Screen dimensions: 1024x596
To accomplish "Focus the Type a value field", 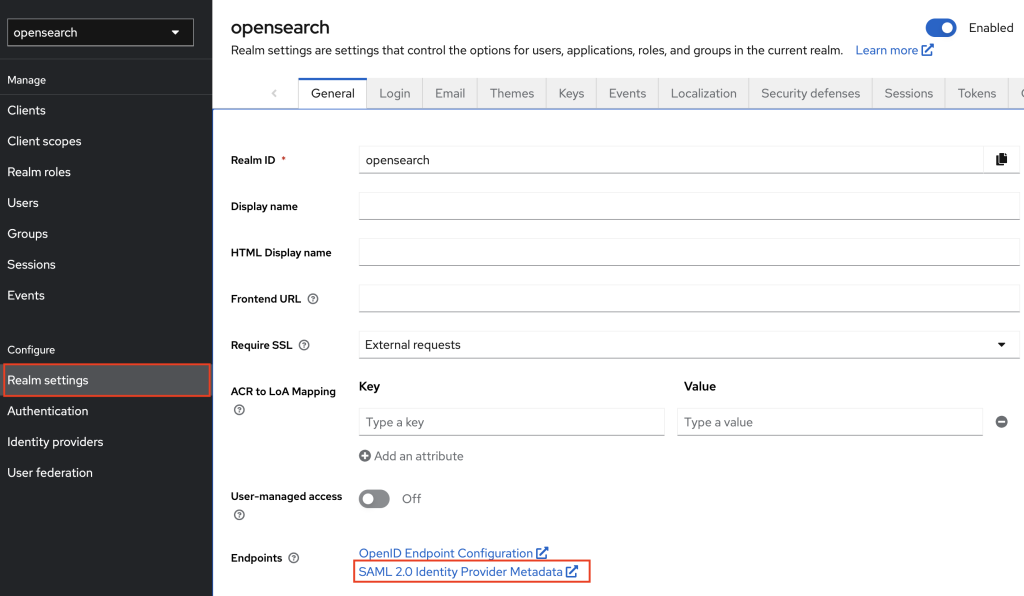I will pos(830,422).
